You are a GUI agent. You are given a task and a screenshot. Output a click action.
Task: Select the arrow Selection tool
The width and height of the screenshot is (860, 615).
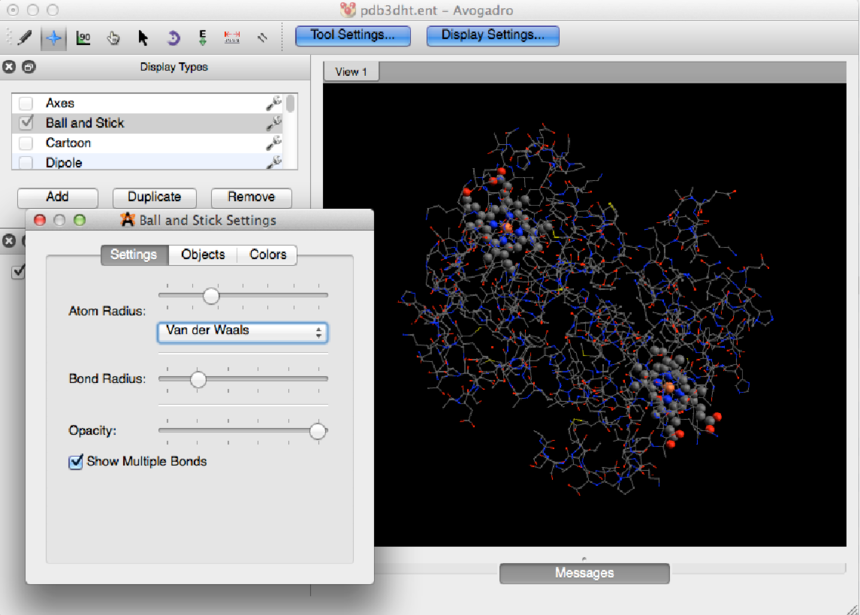(143, 38)
